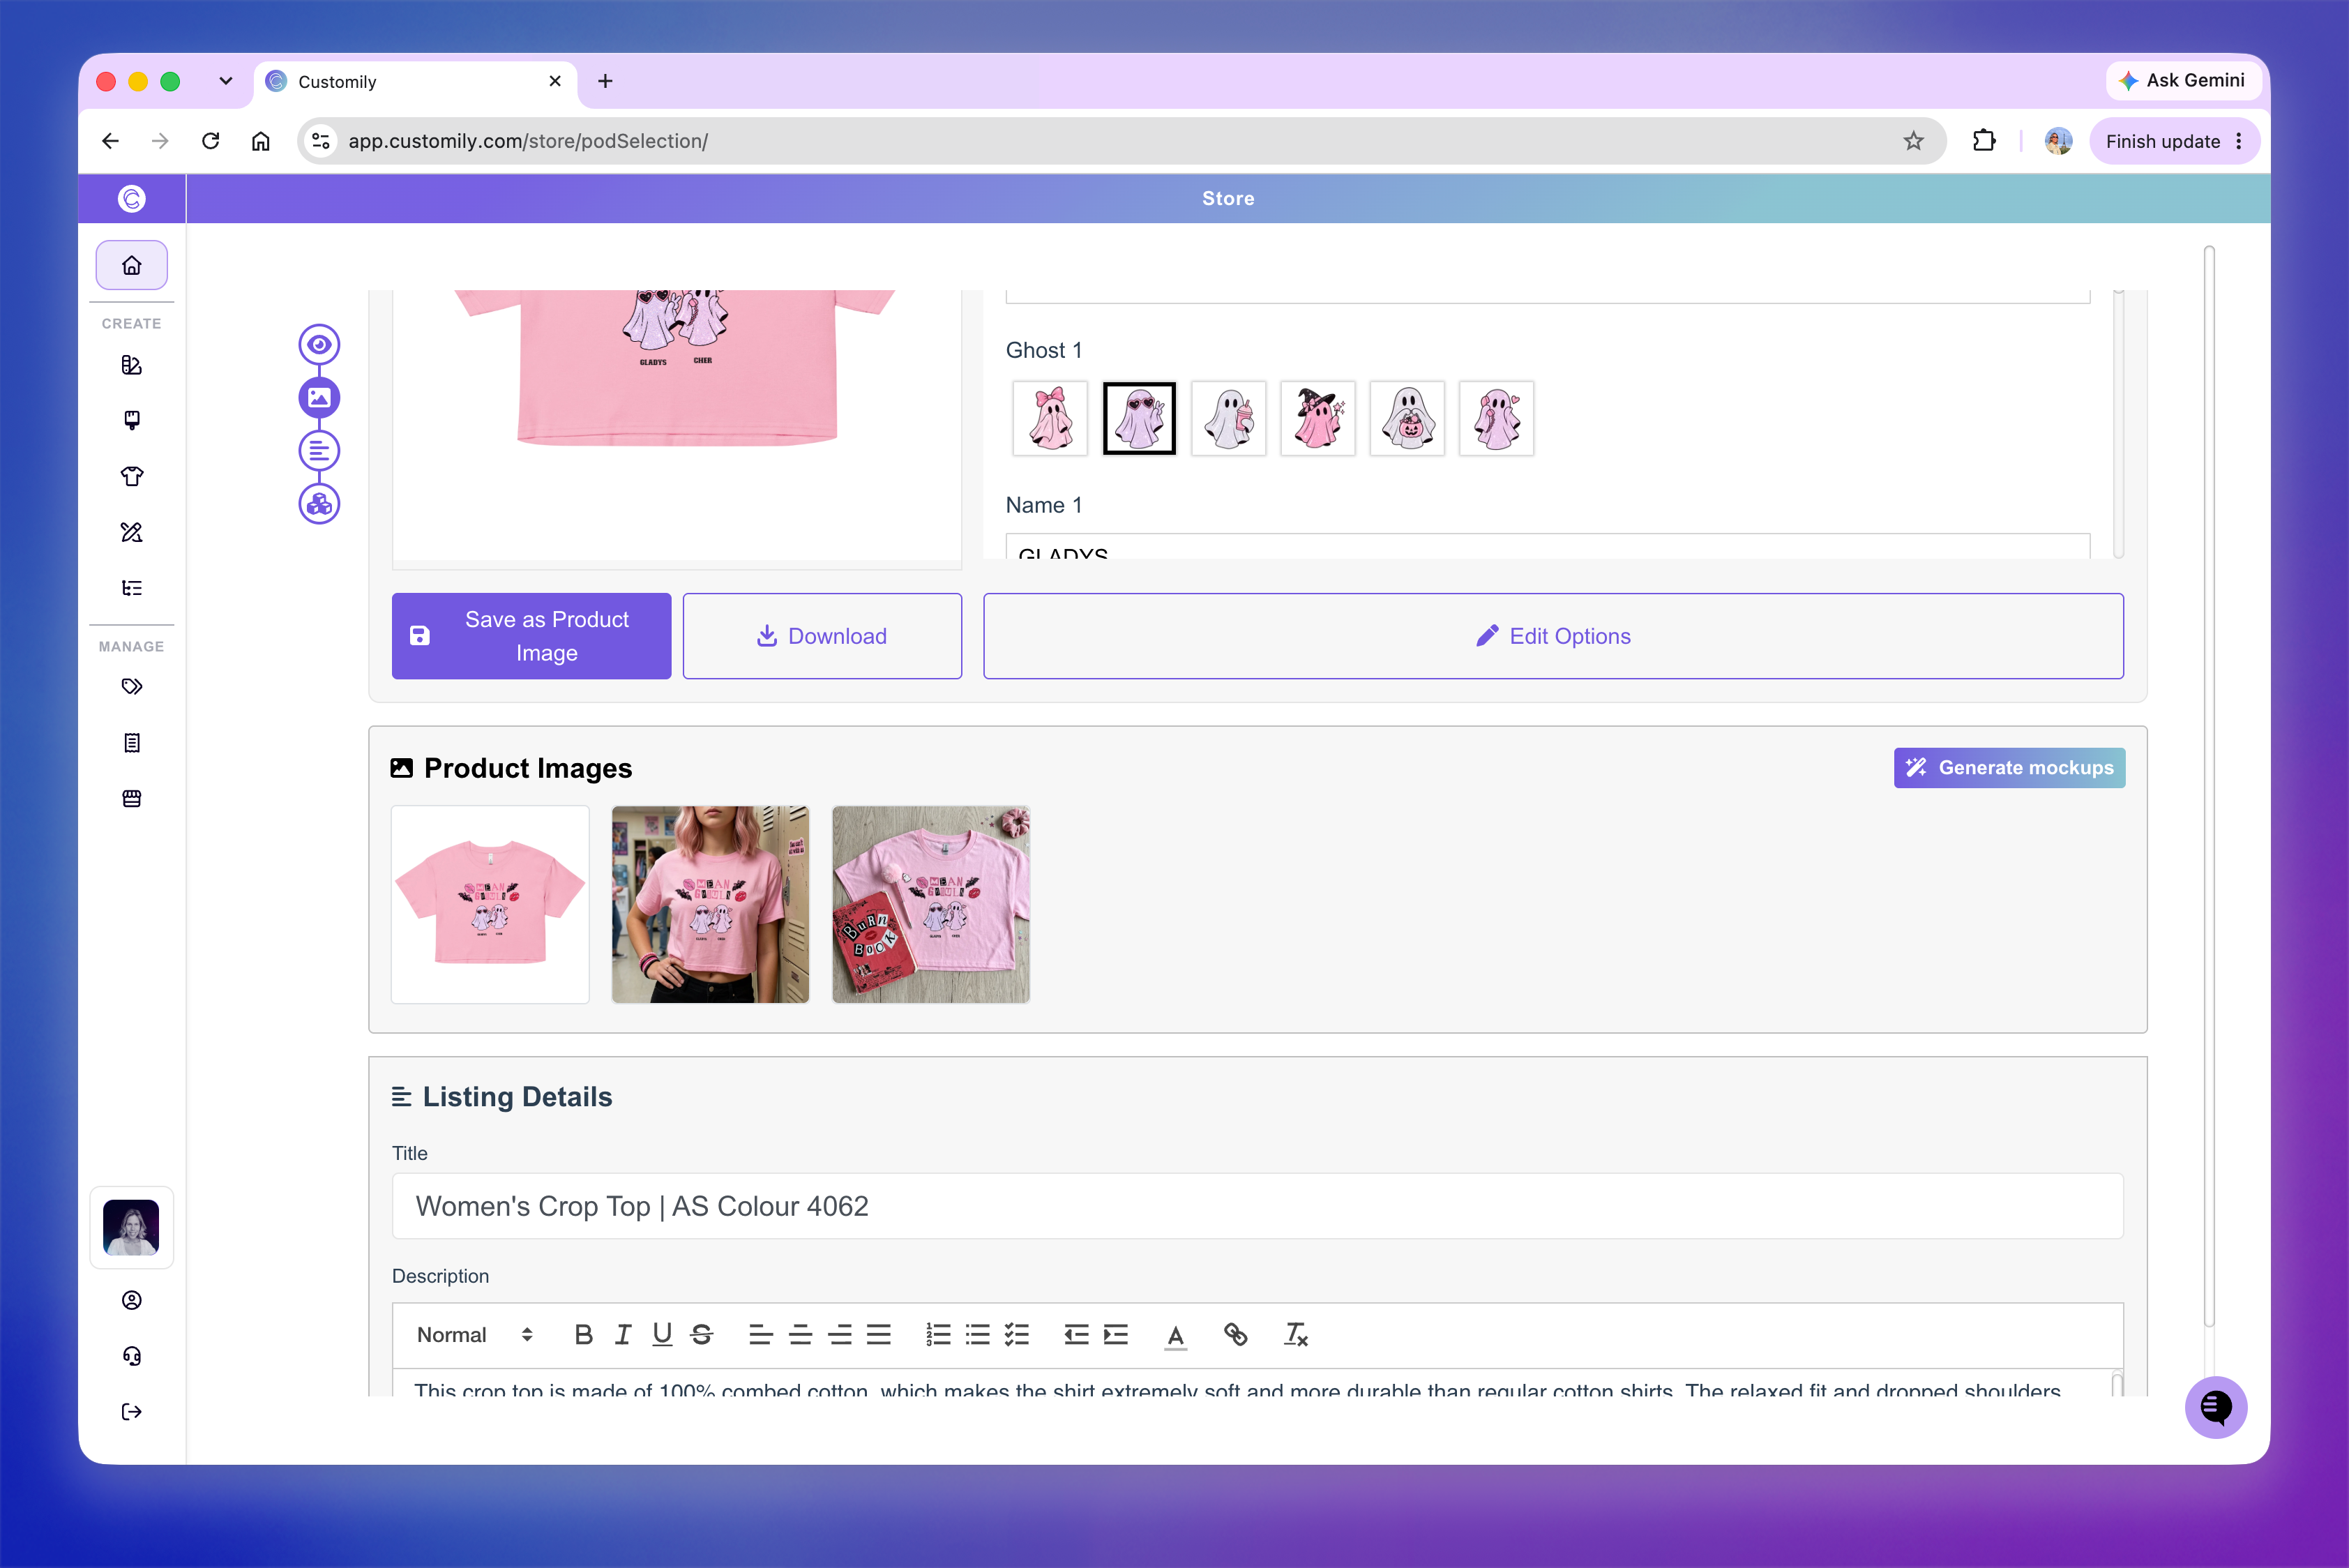The width and height of the screenshot is (2349, 1568).
Task: Open the list options sidebar icon
Action: coord(131,588)
